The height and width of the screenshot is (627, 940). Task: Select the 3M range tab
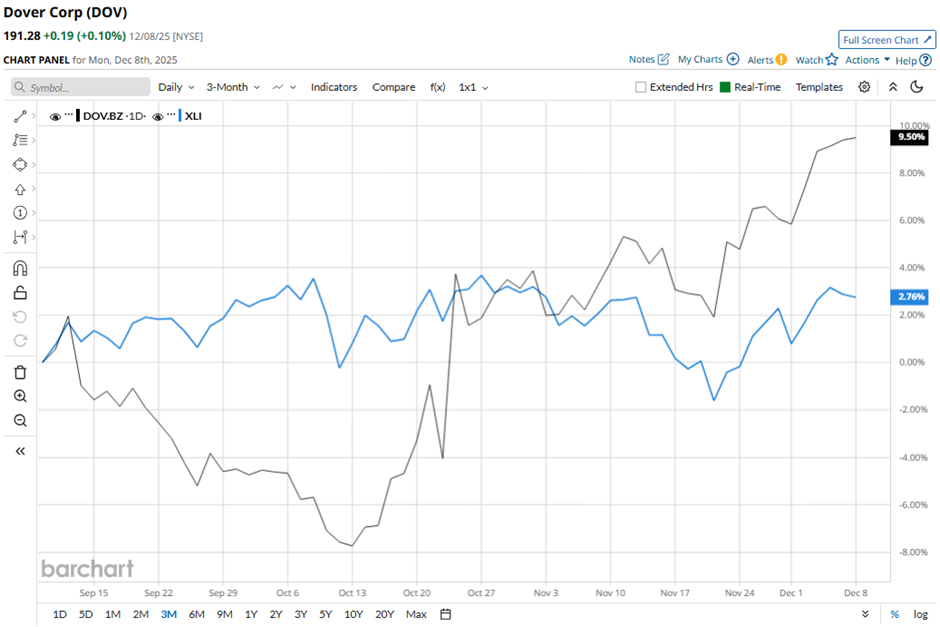click(x=168, y=614)
